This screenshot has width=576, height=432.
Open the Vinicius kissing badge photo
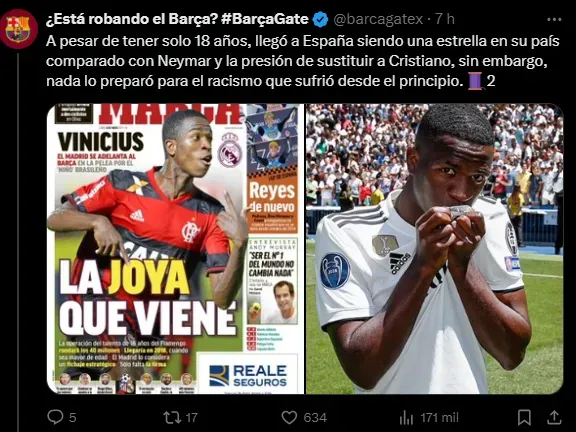[435, 249]
